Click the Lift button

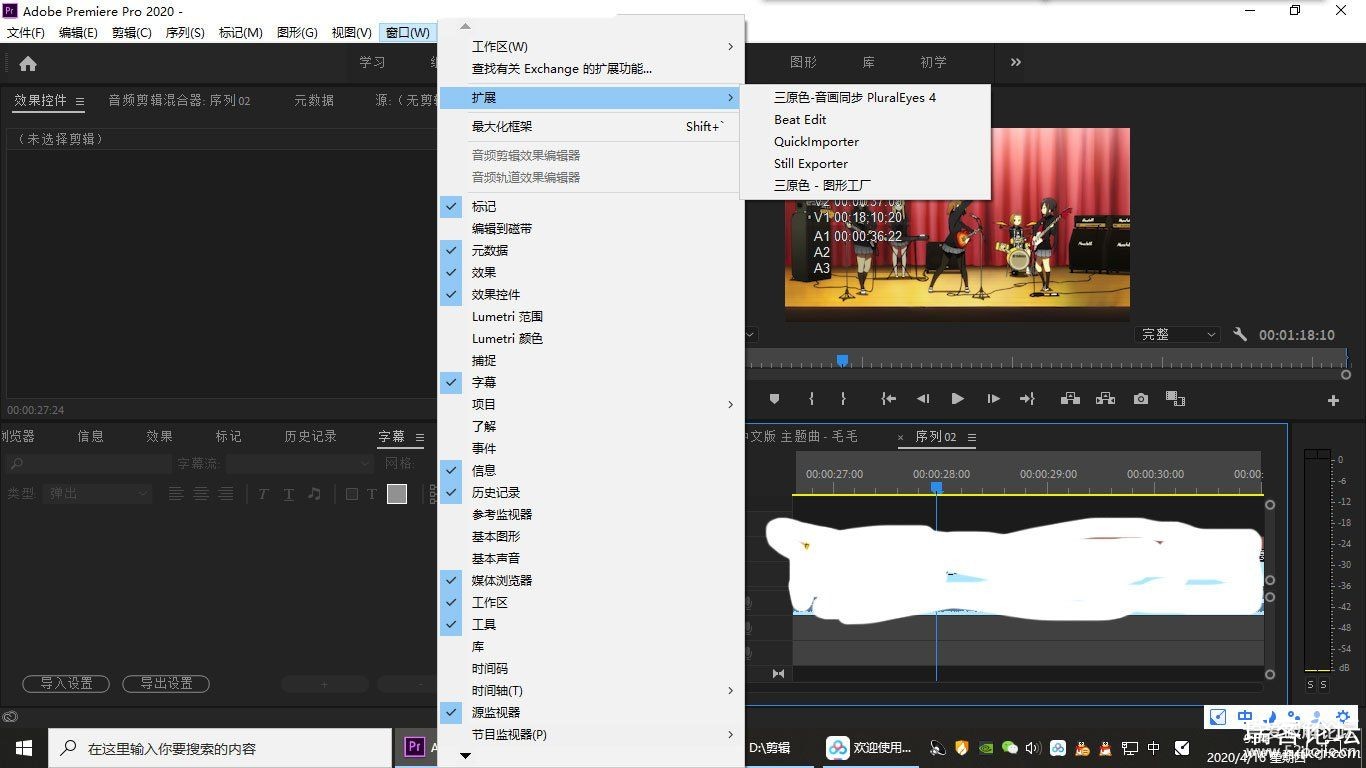click(x=1070, y=399)
